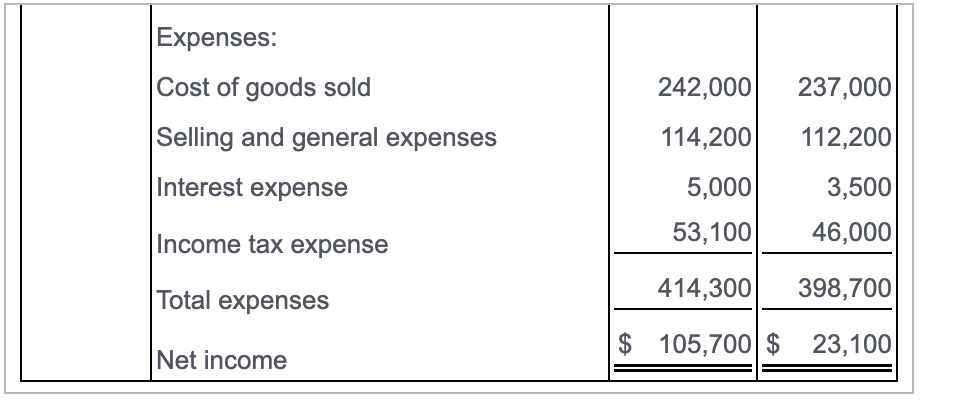Select the Net income label
The image size is (960, 416).
pos(222,360)
